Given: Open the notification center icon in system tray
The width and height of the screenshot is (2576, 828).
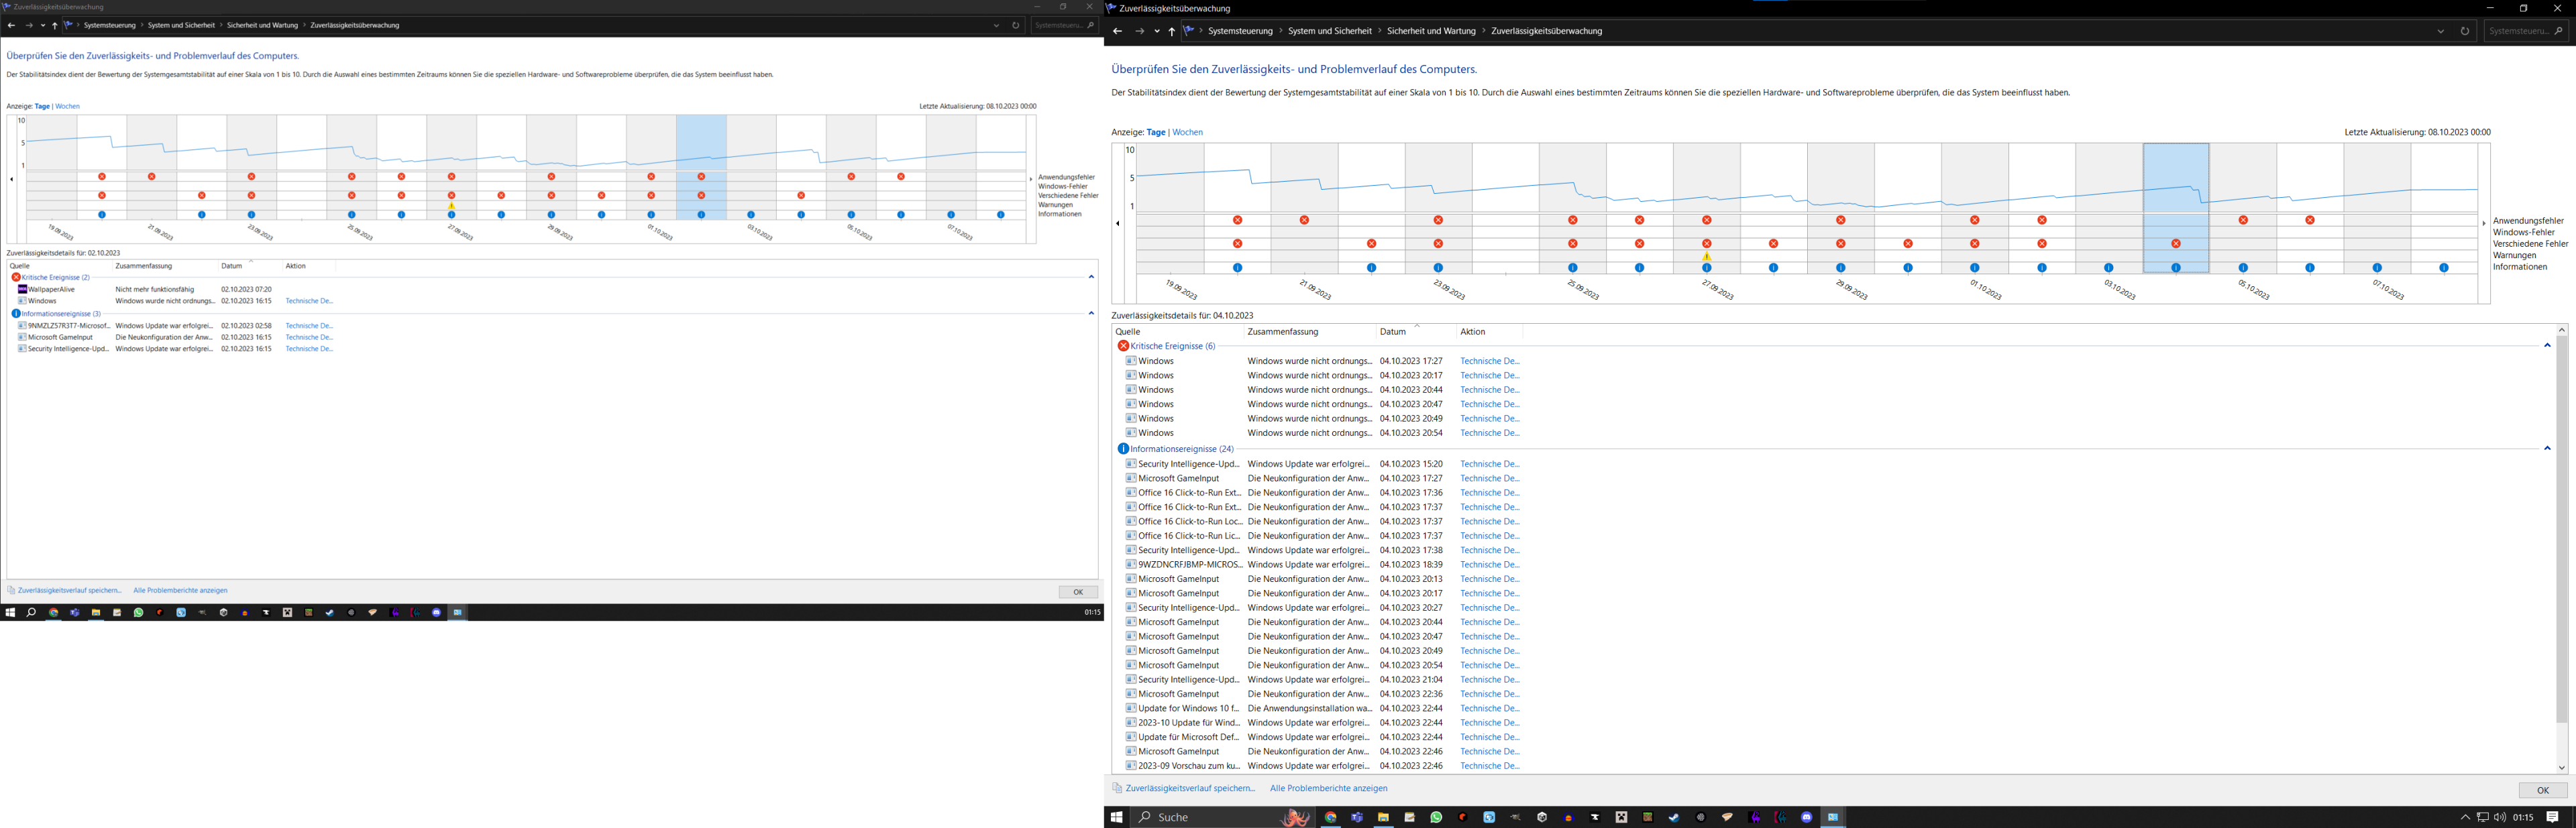Looking at the screenshot, I should click(x=2552, y=817).
